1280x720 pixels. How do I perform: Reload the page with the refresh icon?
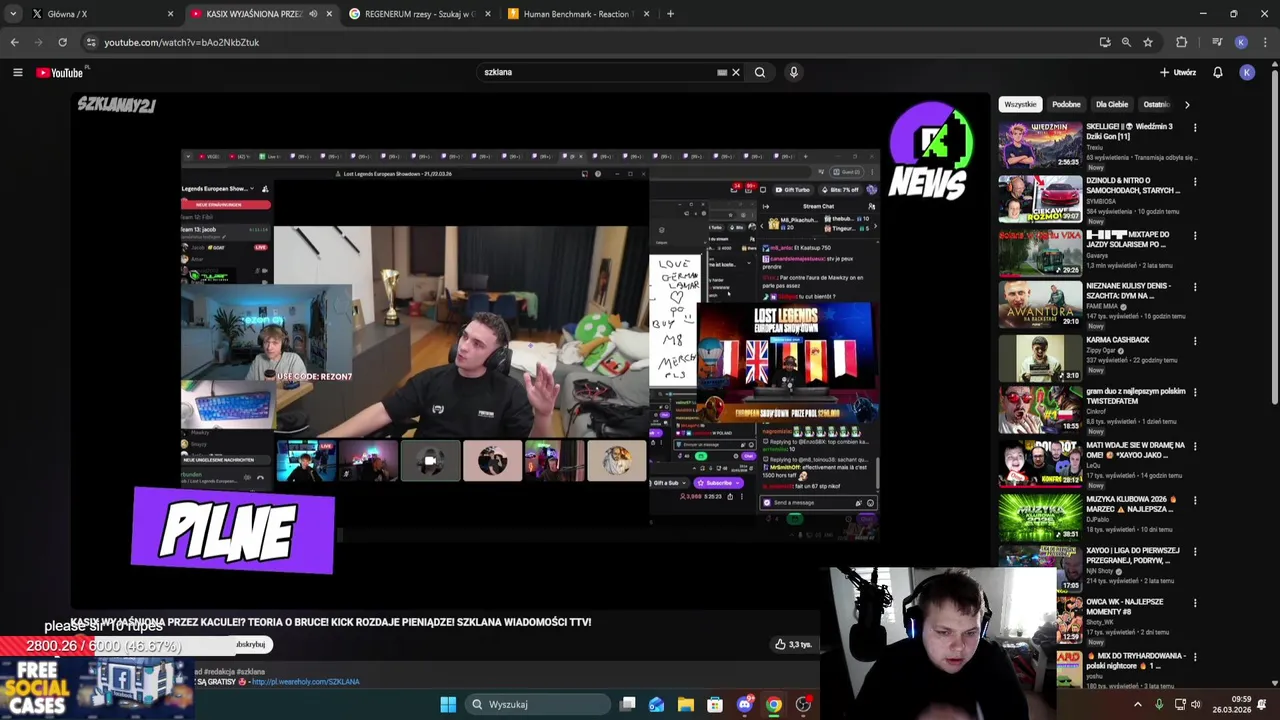(x=62, y=42)
